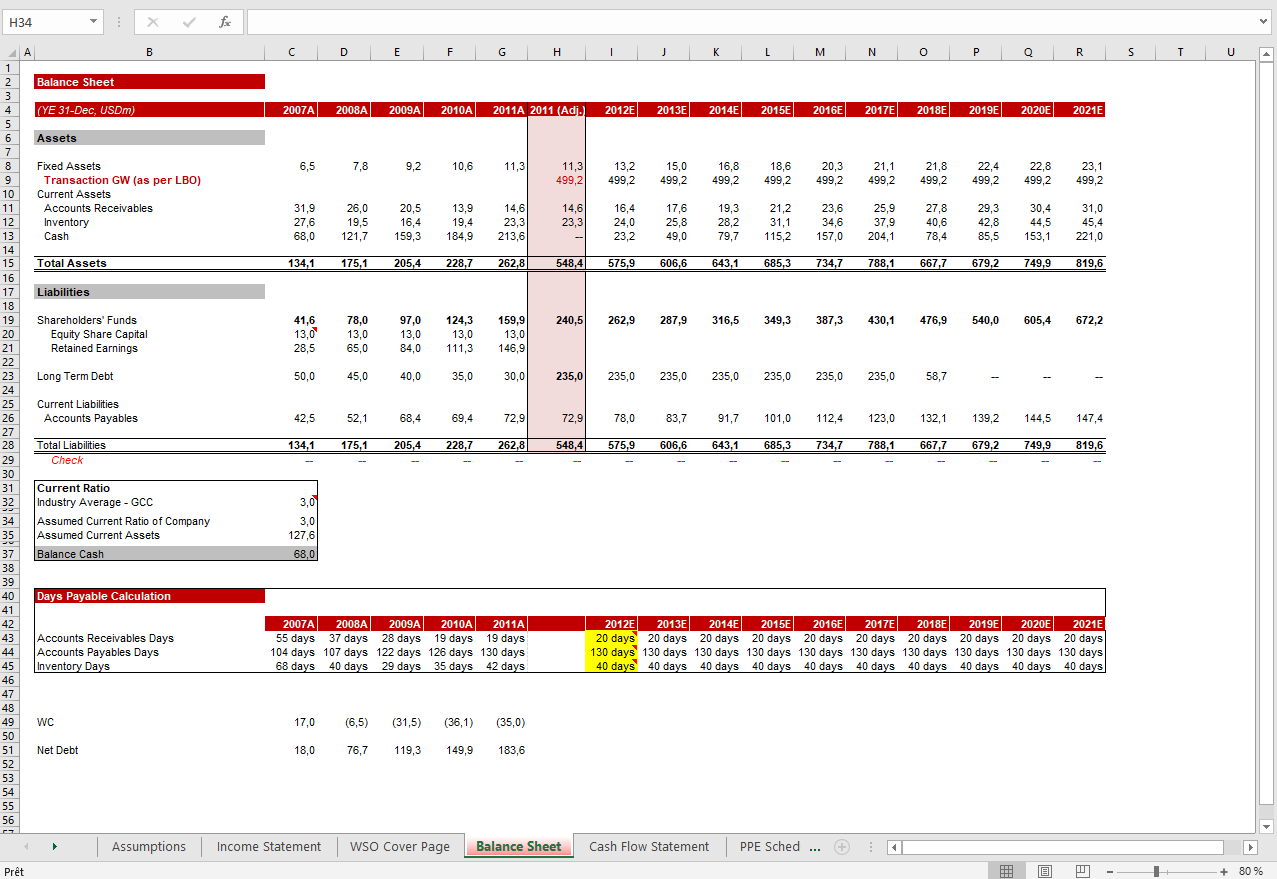Click the next sheet navigation arrow

[53, 847]
